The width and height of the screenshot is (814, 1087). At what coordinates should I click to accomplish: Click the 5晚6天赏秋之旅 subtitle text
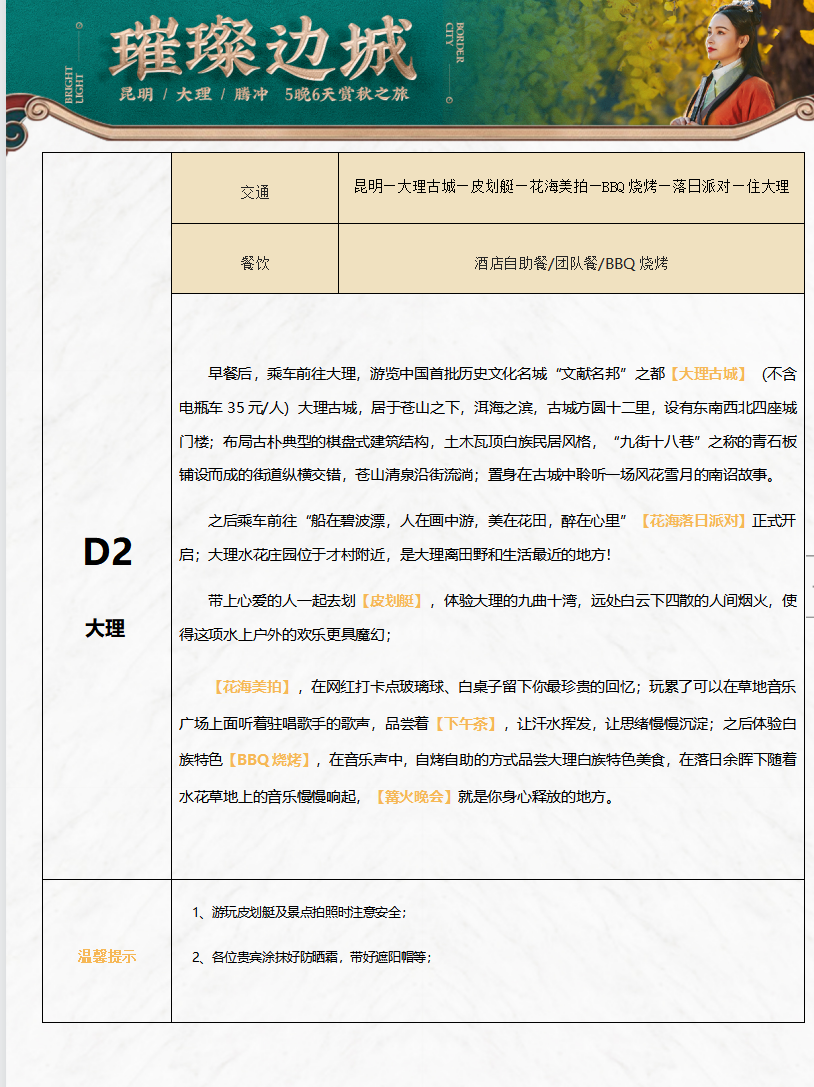347,94
